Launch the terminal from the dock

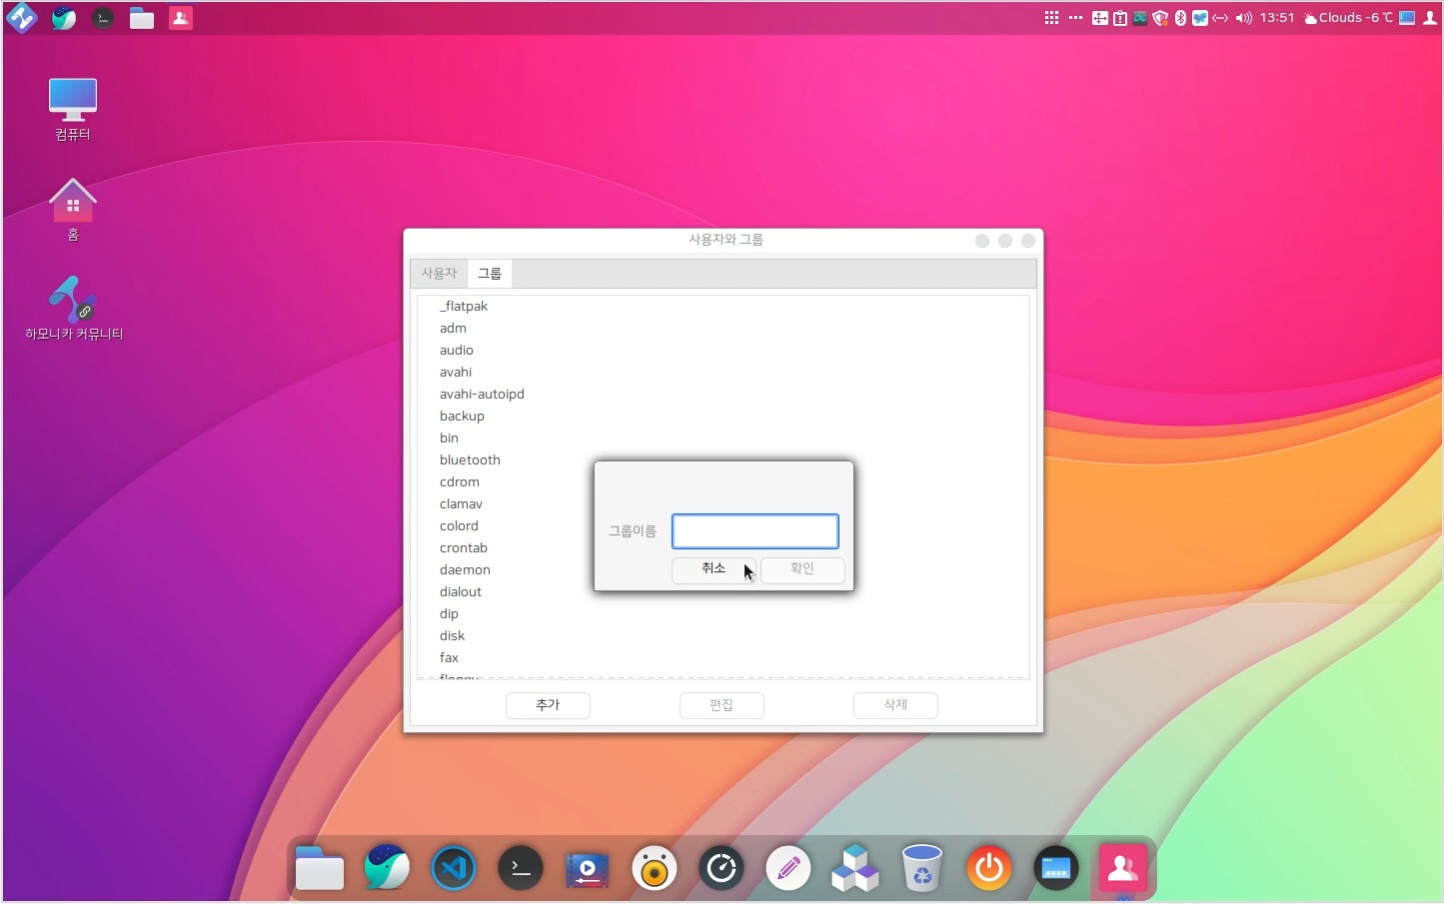[x=520, y=868]
